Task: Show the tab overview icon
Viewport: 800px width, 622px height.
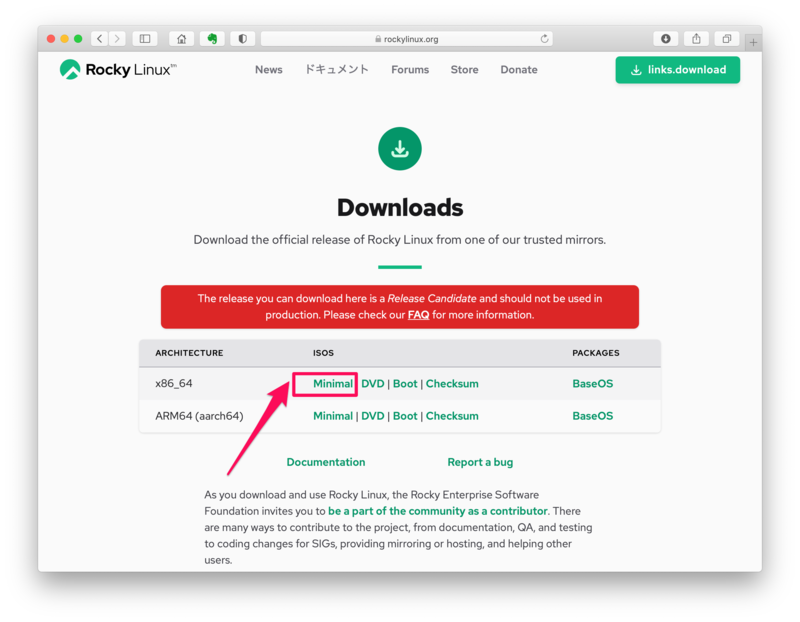Action: tap(727, 39)
